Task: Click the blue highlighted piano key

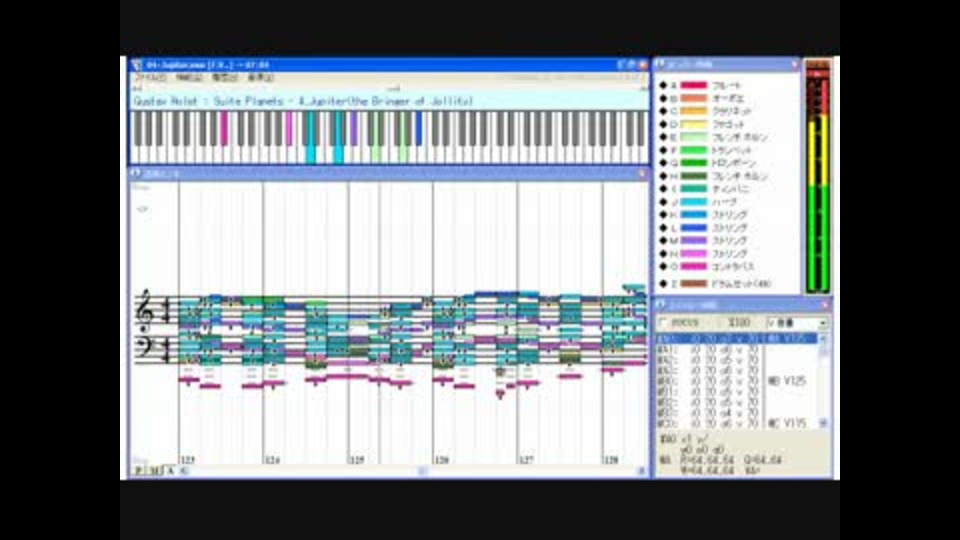Action: (419, 129)
